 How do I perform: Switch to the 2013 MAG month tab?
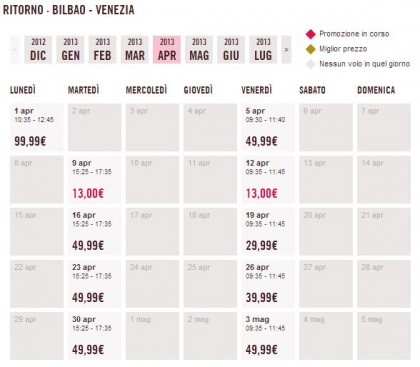tap(199, 50)
